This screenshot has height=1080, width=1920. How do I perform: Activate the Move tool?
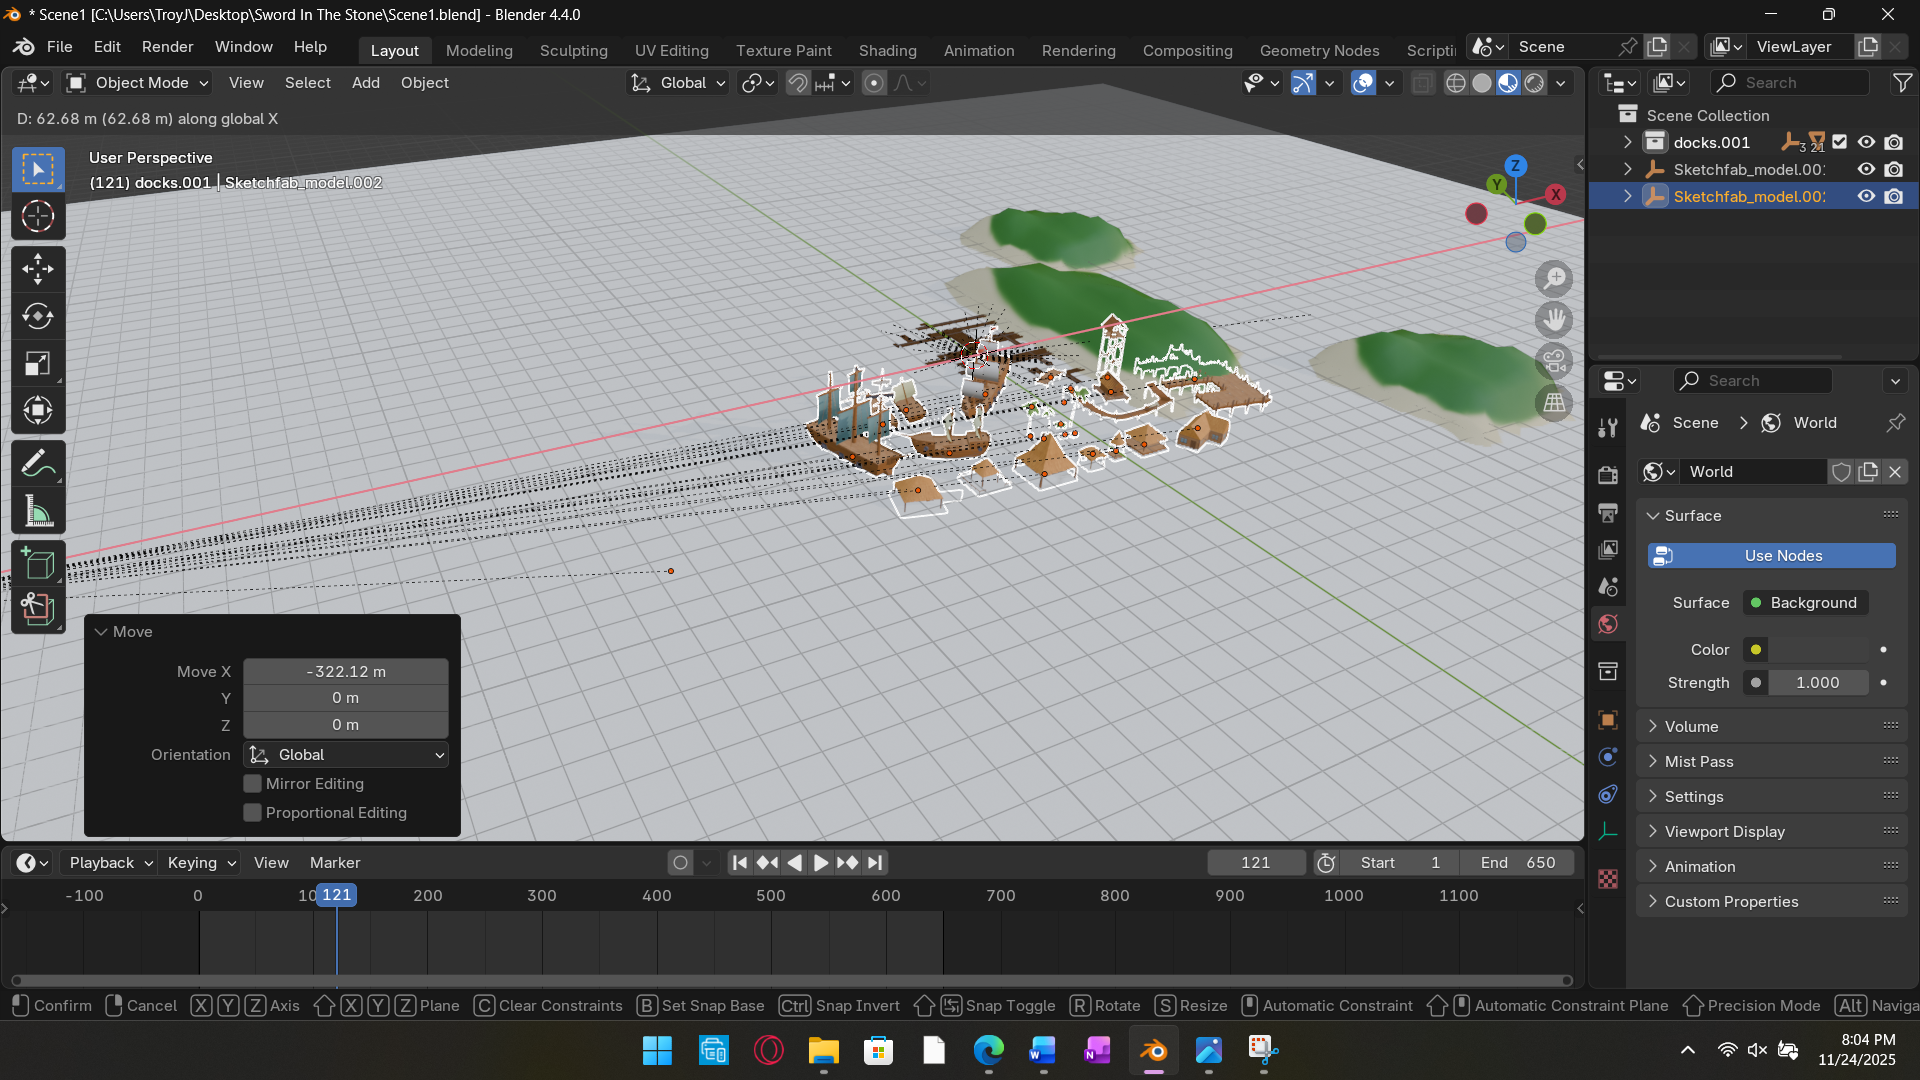coord(38,269)
